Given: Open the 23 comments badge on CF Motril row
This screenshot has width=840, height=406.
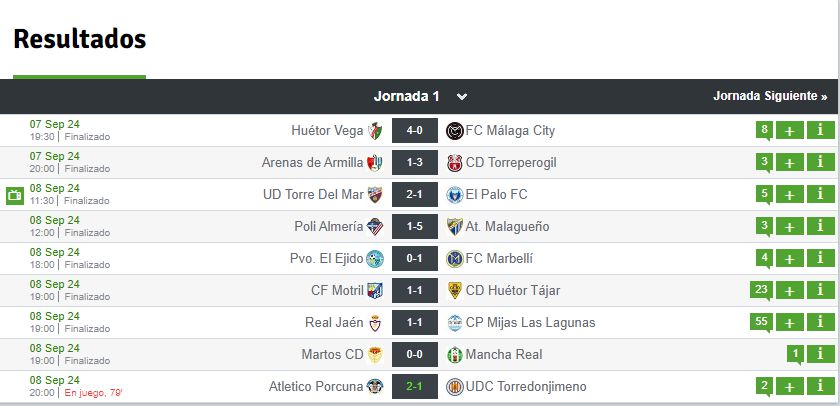Looking at the screenshot, I should pyautogui.click(x=763, y=289).
